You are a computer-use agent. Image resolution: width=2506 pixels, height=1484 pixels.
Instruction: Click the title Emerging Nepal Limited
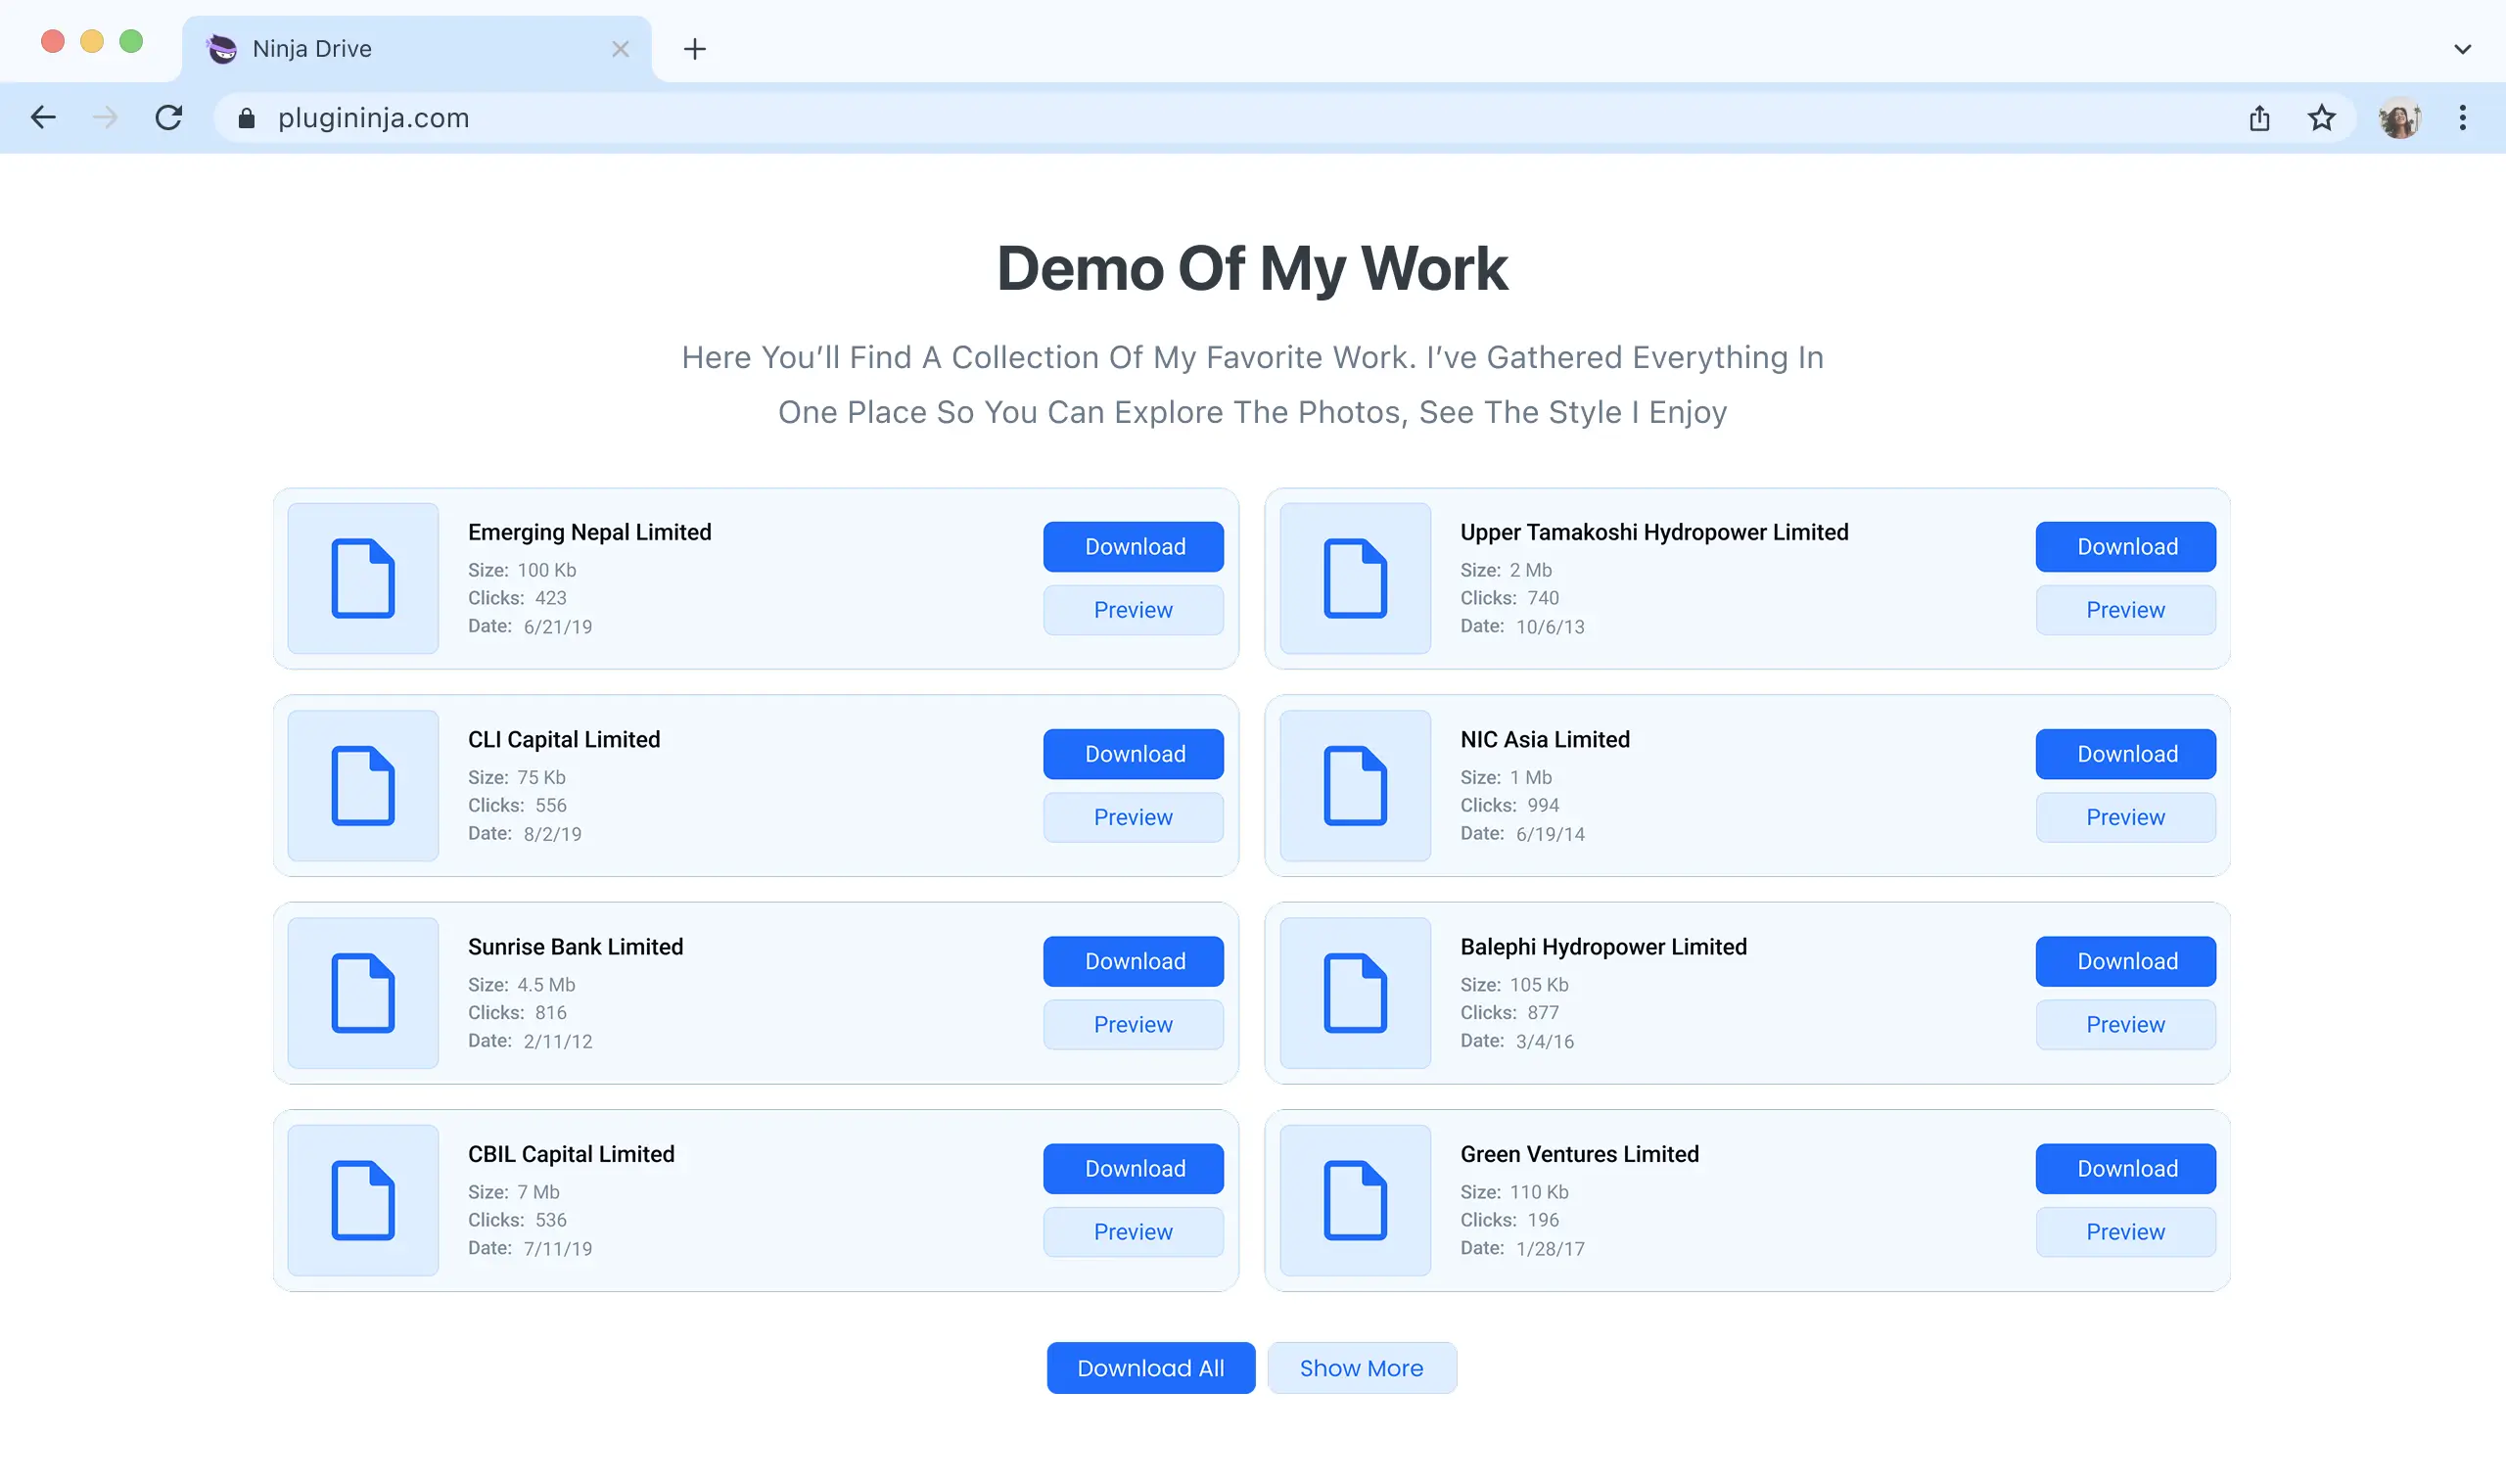tap(589, 532)
